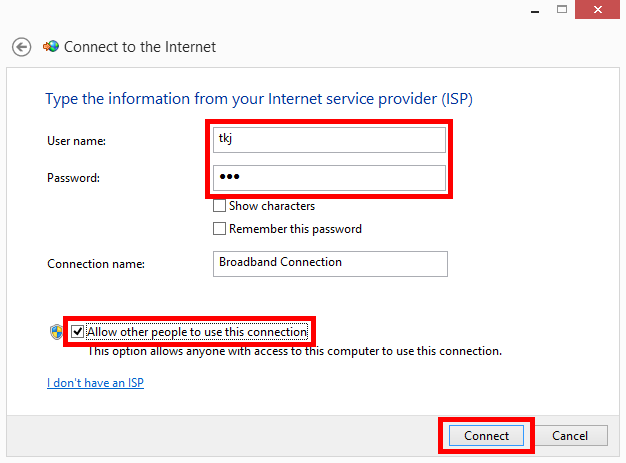Click the "User name:" label

point(76,141)
